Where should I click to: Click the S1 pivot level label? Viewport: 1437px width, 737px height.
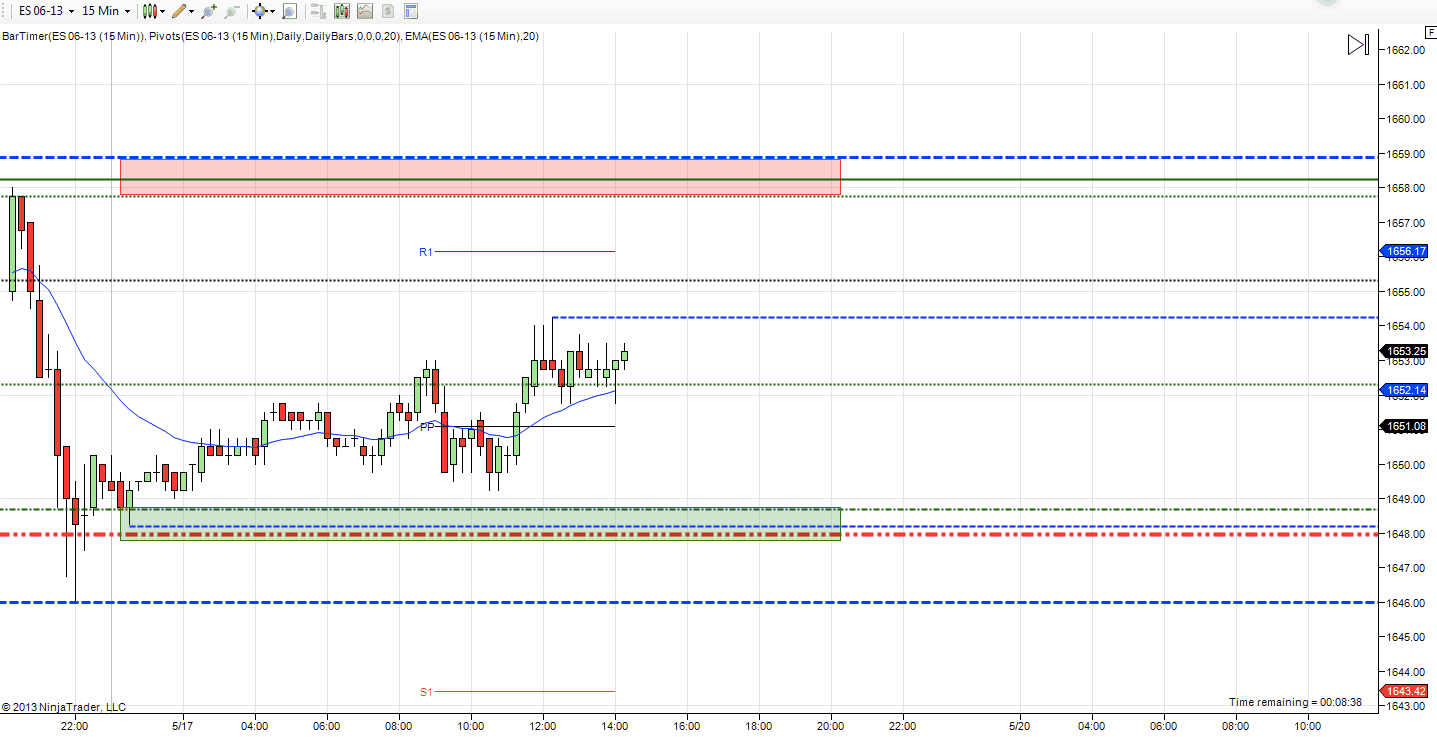pyautogui.click(x=426, y=692)
